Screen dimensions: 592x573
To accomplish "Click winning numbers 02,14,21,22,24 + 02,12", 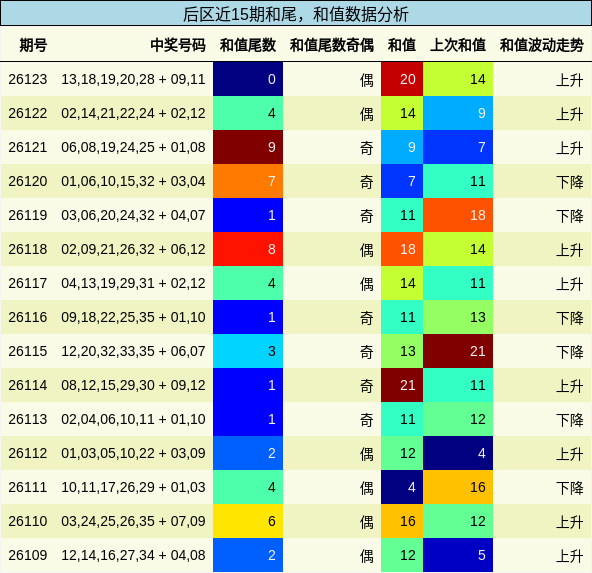I will (133, 113).
